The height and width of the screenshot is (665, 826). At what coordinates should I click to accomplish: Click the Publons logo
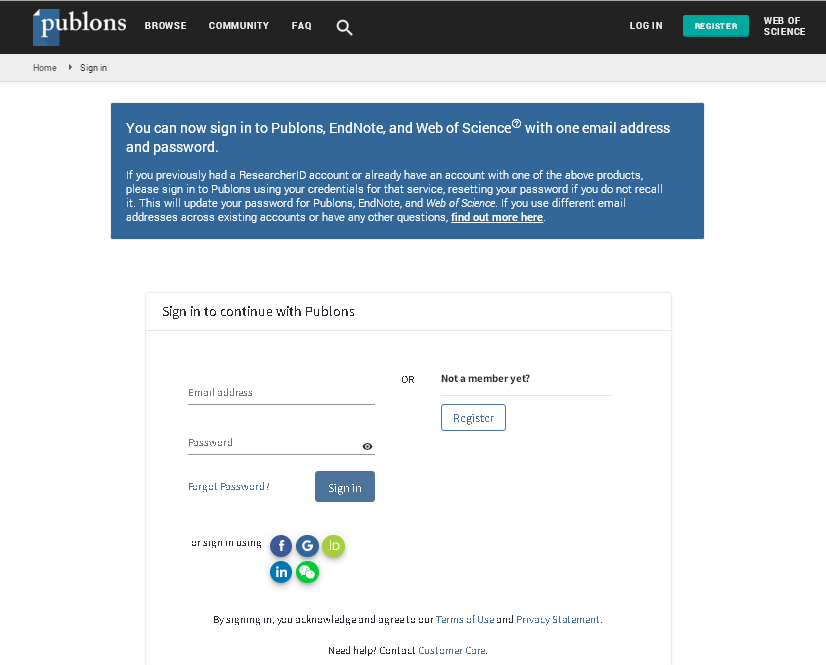(80, 26)
